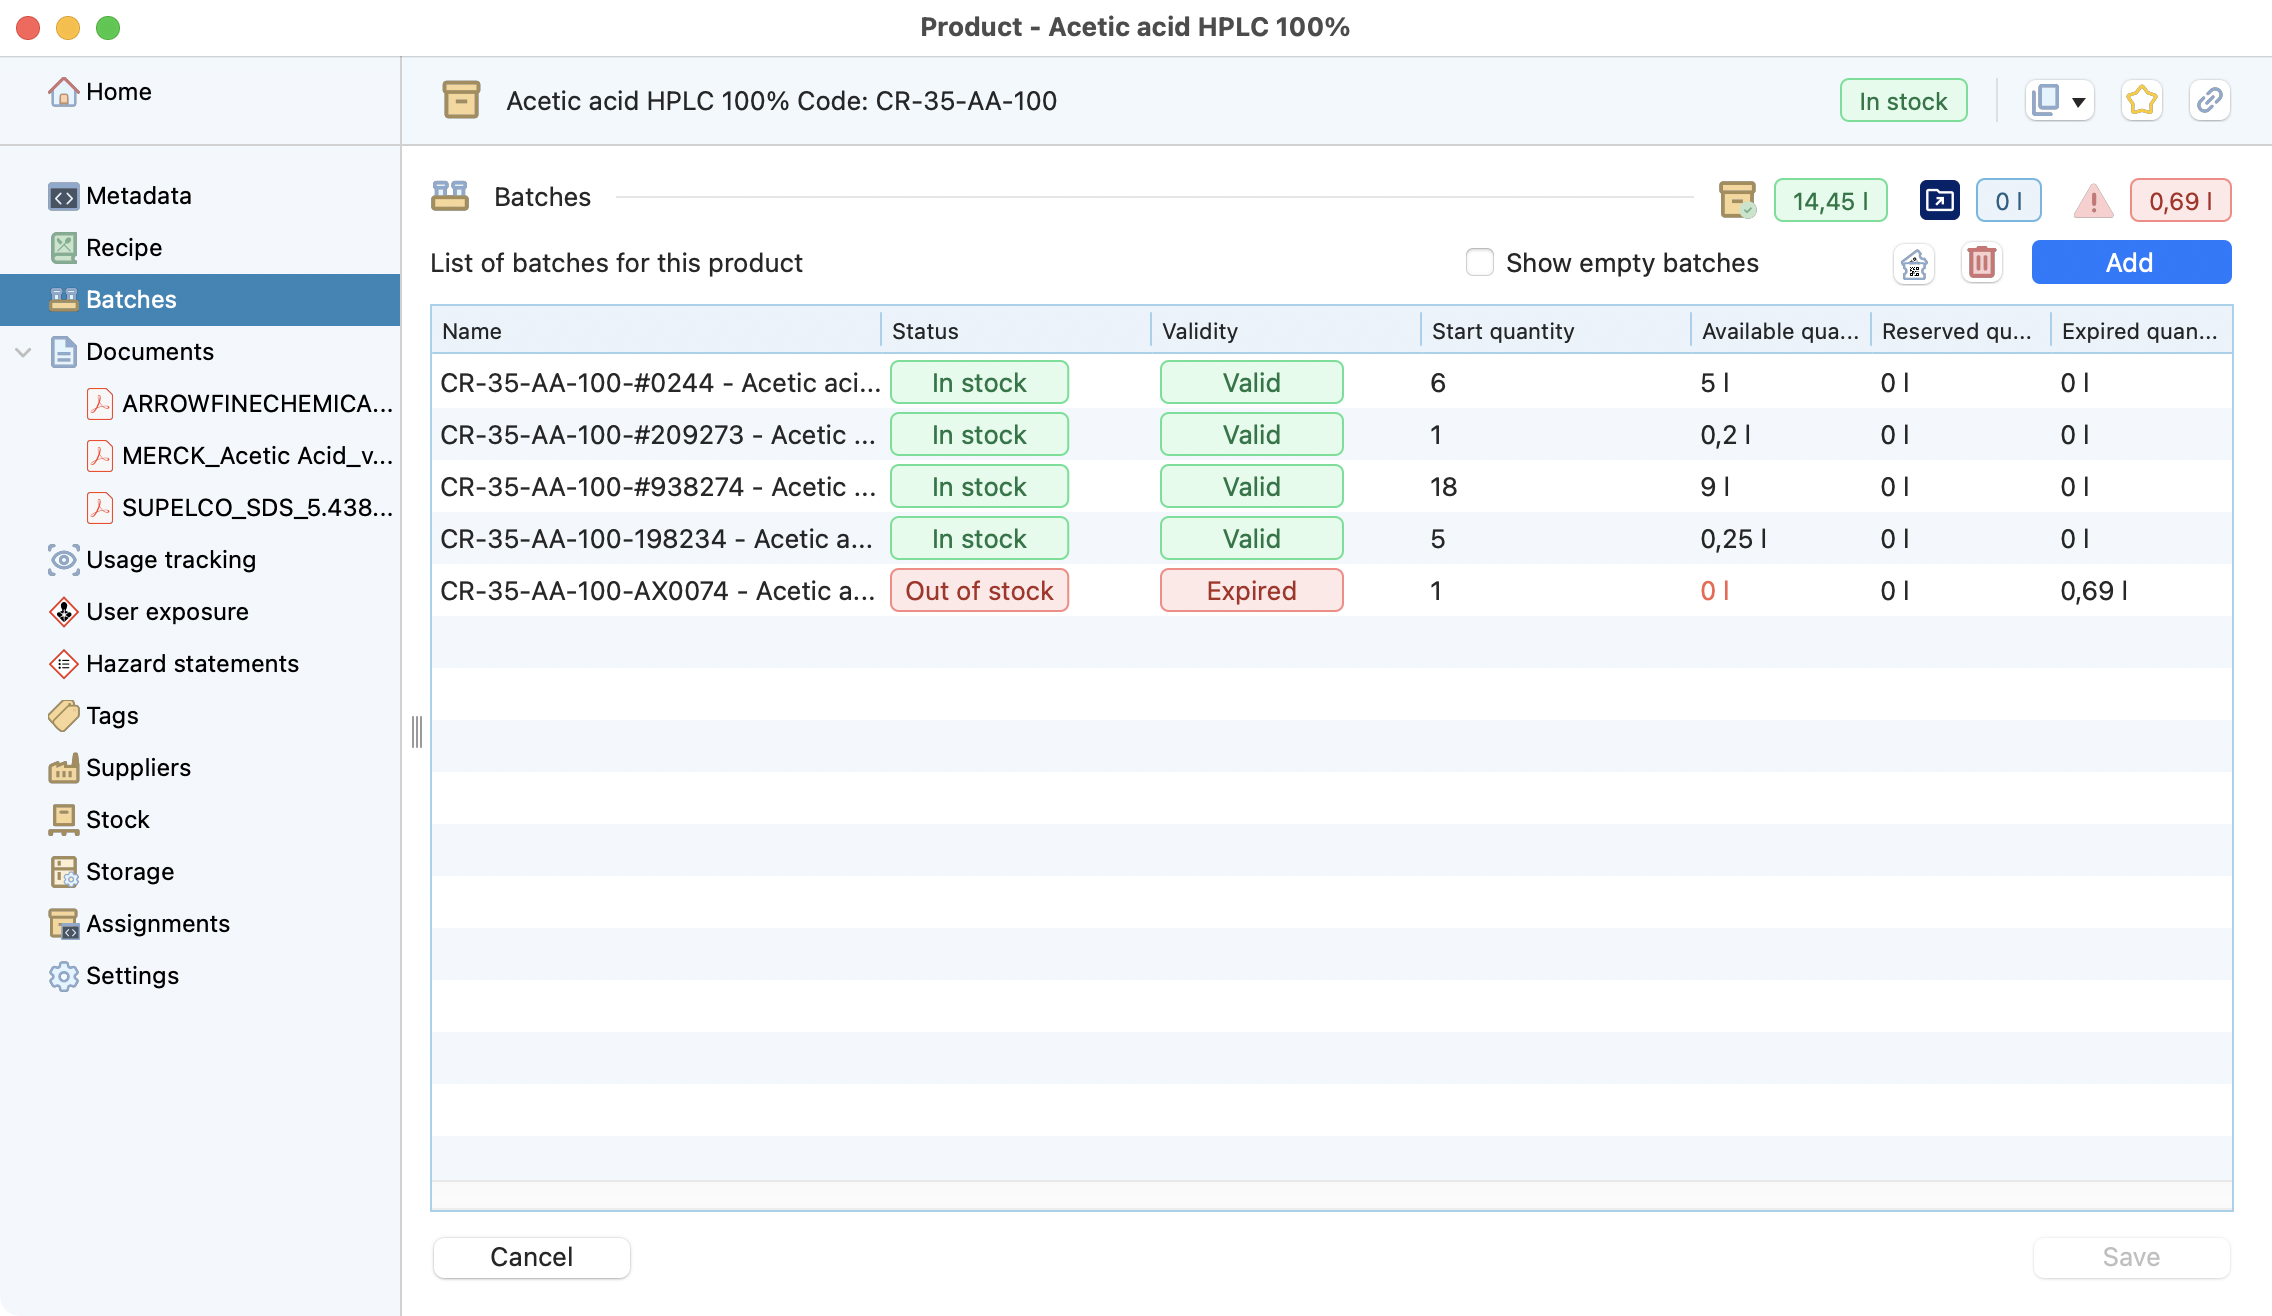Screen dimensions: 2272x1316
Task: Select the expired CR-35-AA-100-AX0074 batch row
Action: click(x=657, y=591)
